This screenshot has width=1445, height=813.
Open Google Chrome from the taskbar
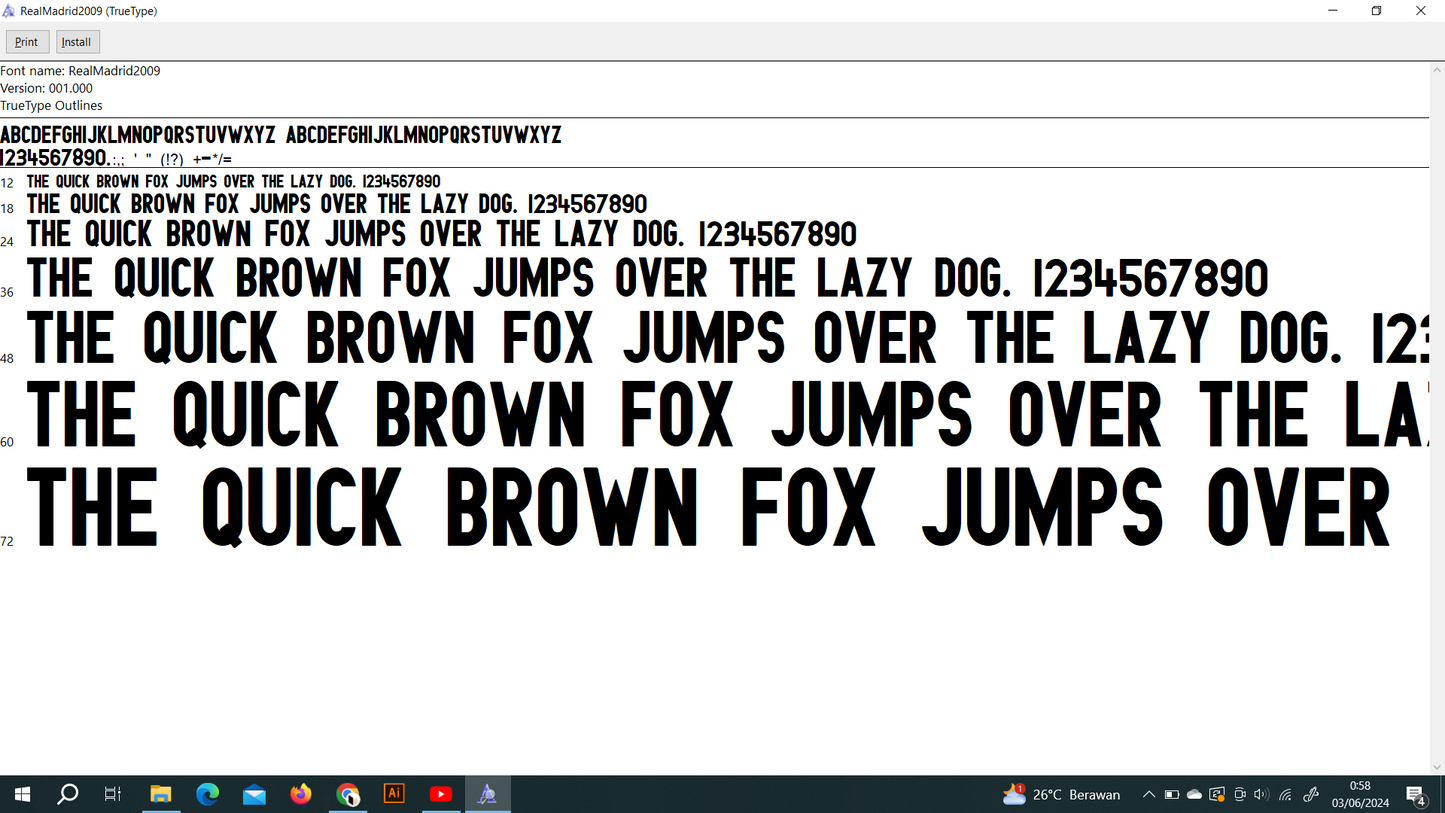[x=347, y=794]
